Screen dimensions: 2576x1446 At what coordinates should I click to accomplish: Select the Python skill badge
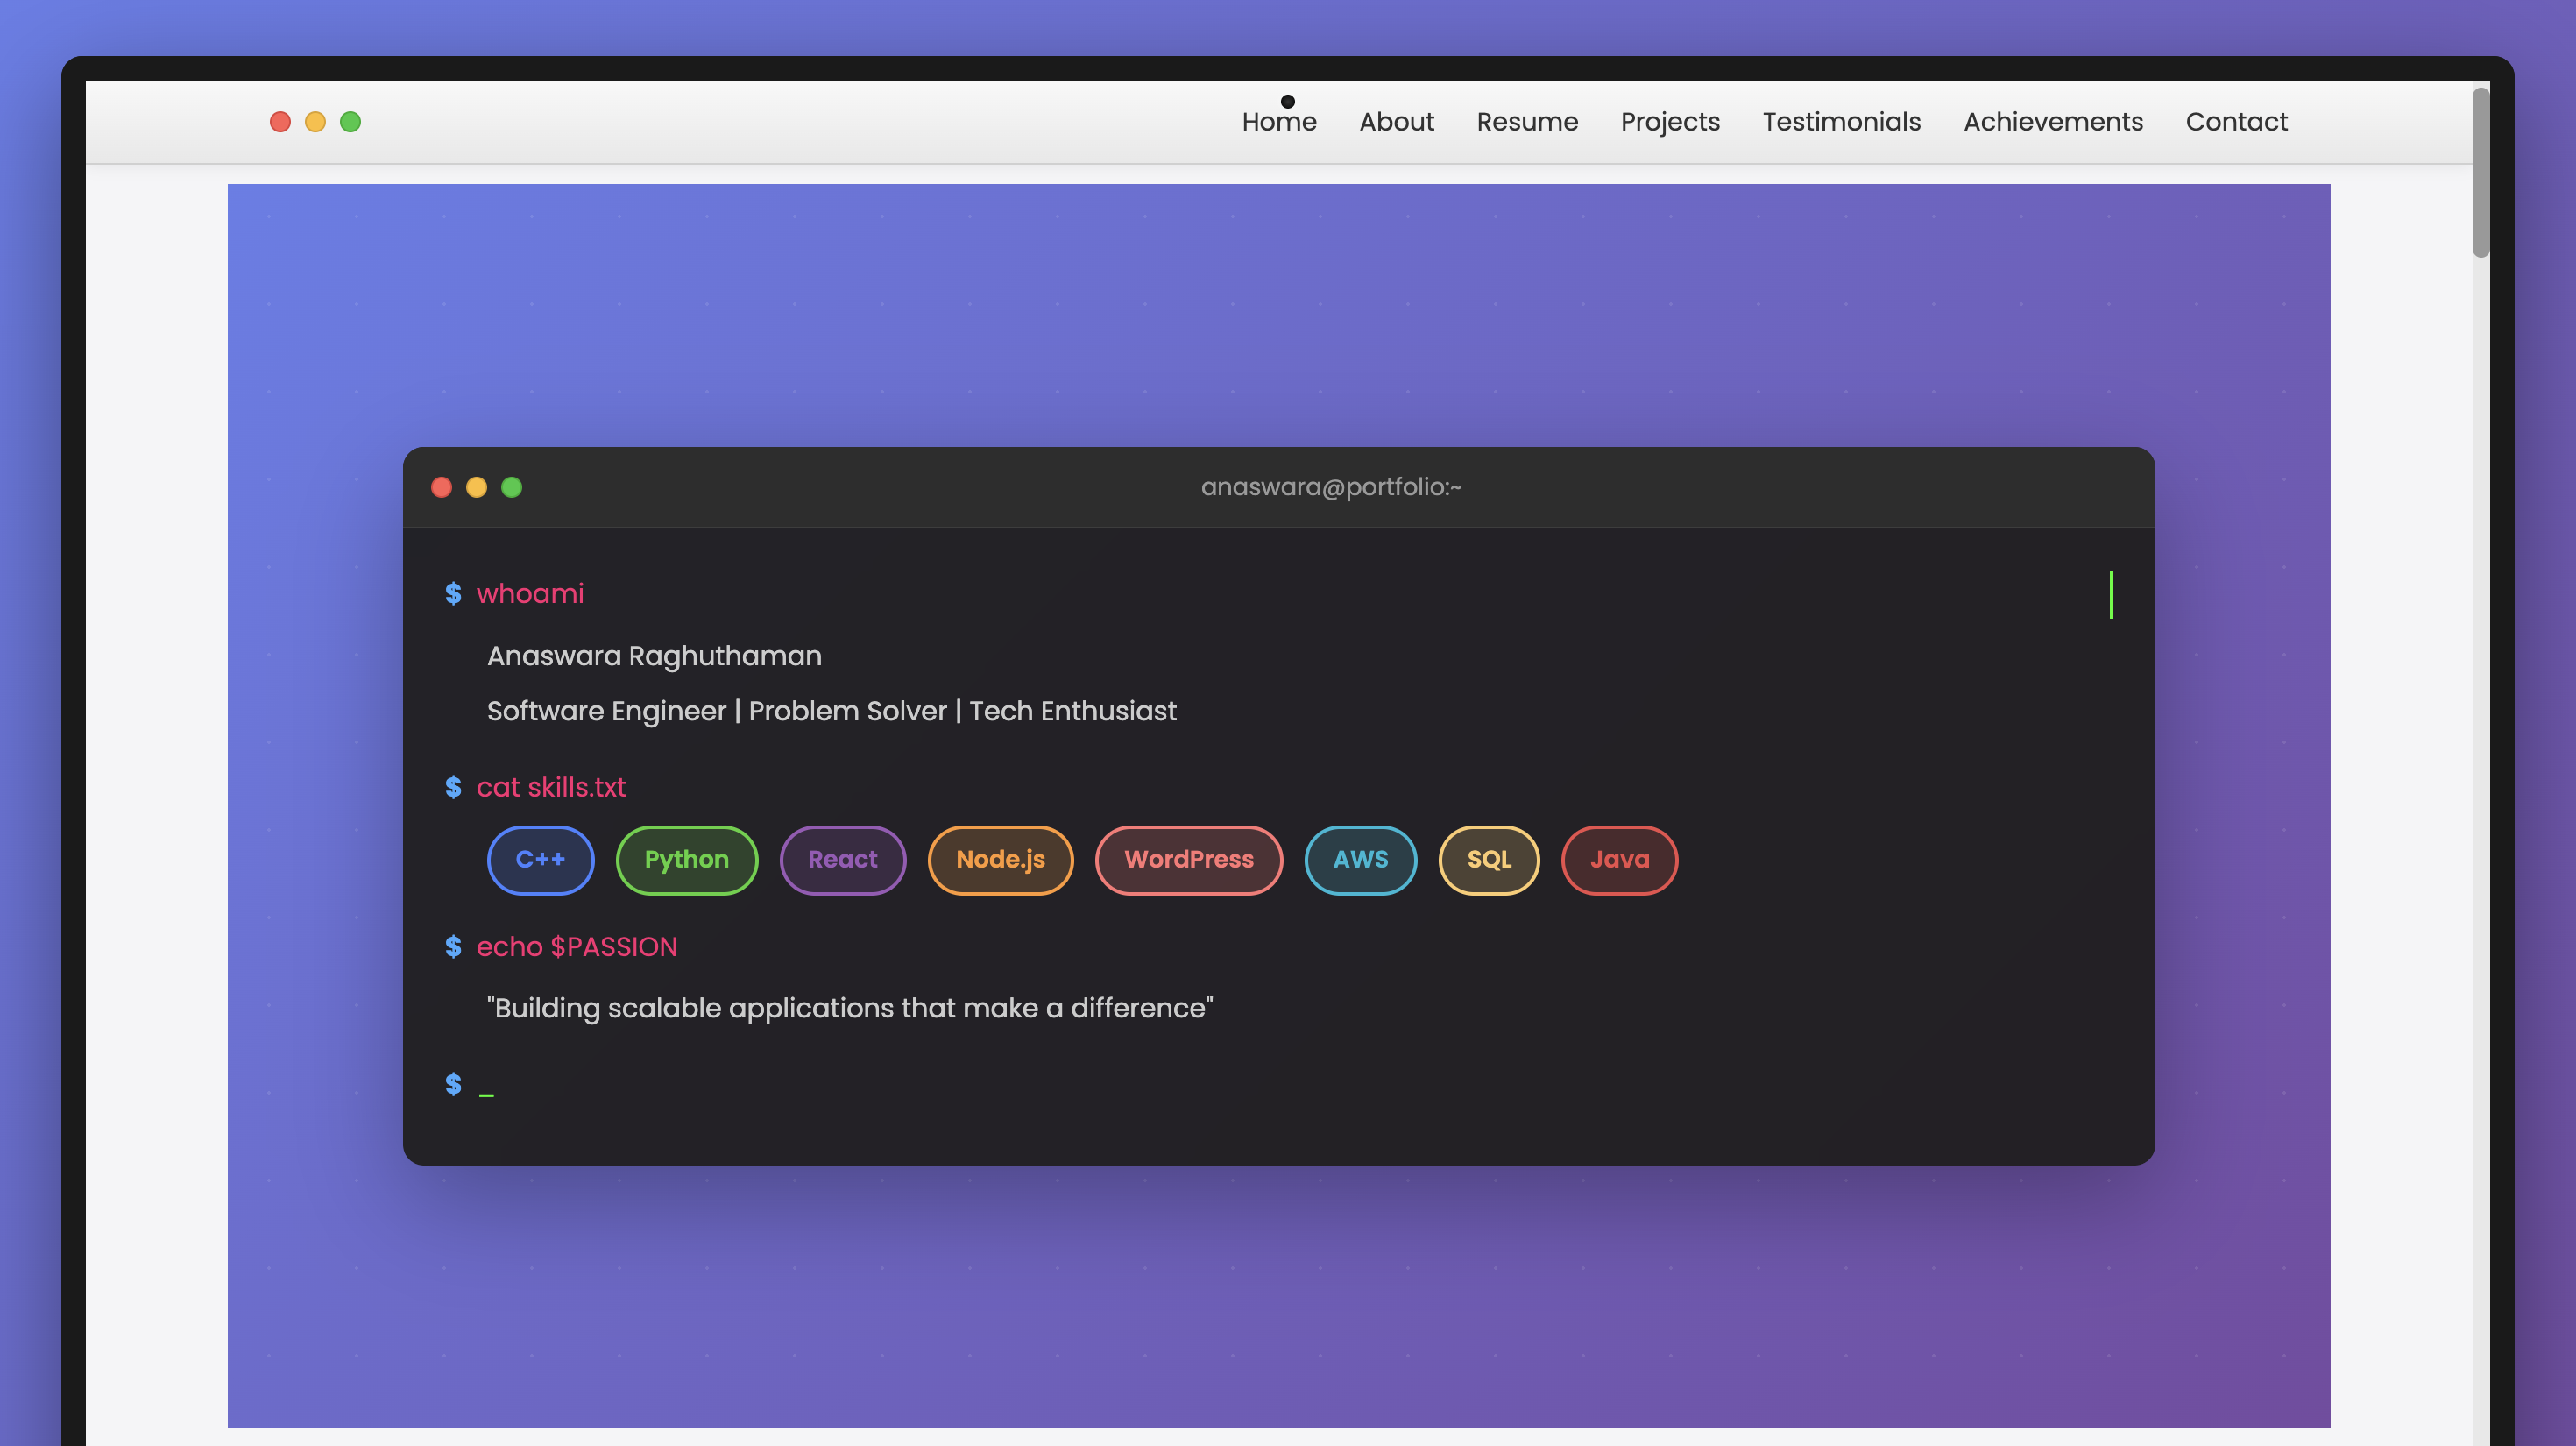686,860
